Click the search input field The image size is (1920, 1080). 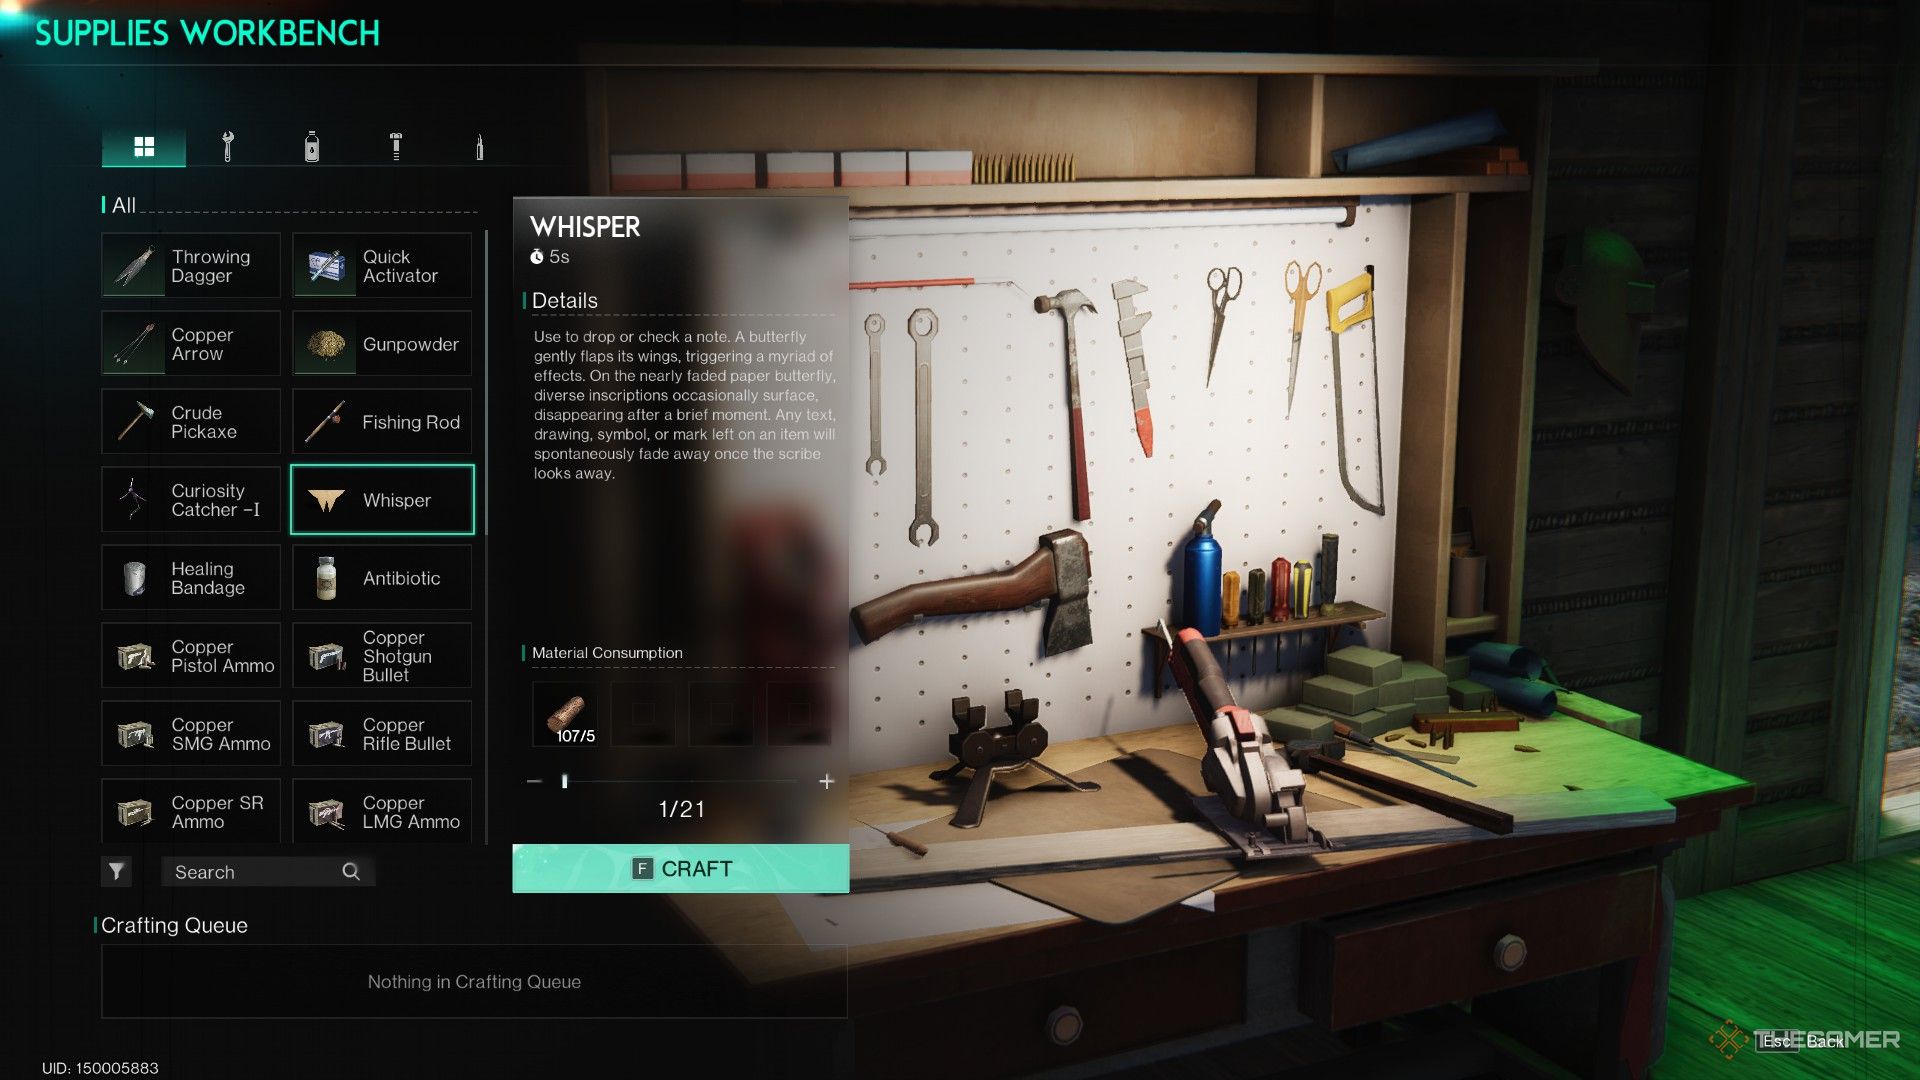(x=260, y=870)
